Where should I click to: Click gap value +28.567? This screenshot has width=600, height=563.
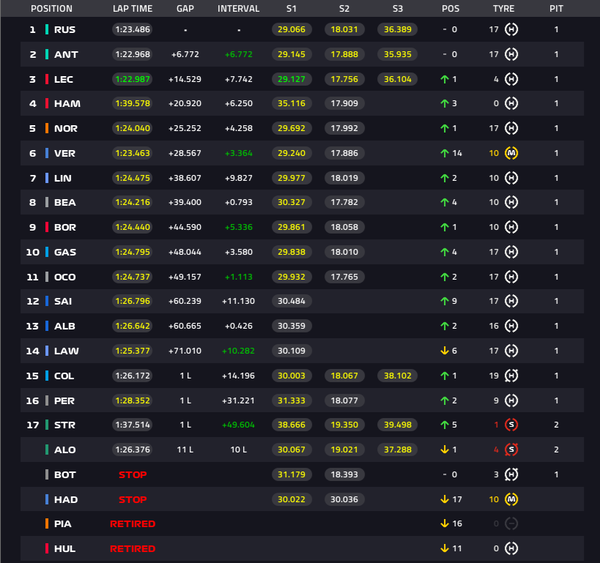click(185, 153)
